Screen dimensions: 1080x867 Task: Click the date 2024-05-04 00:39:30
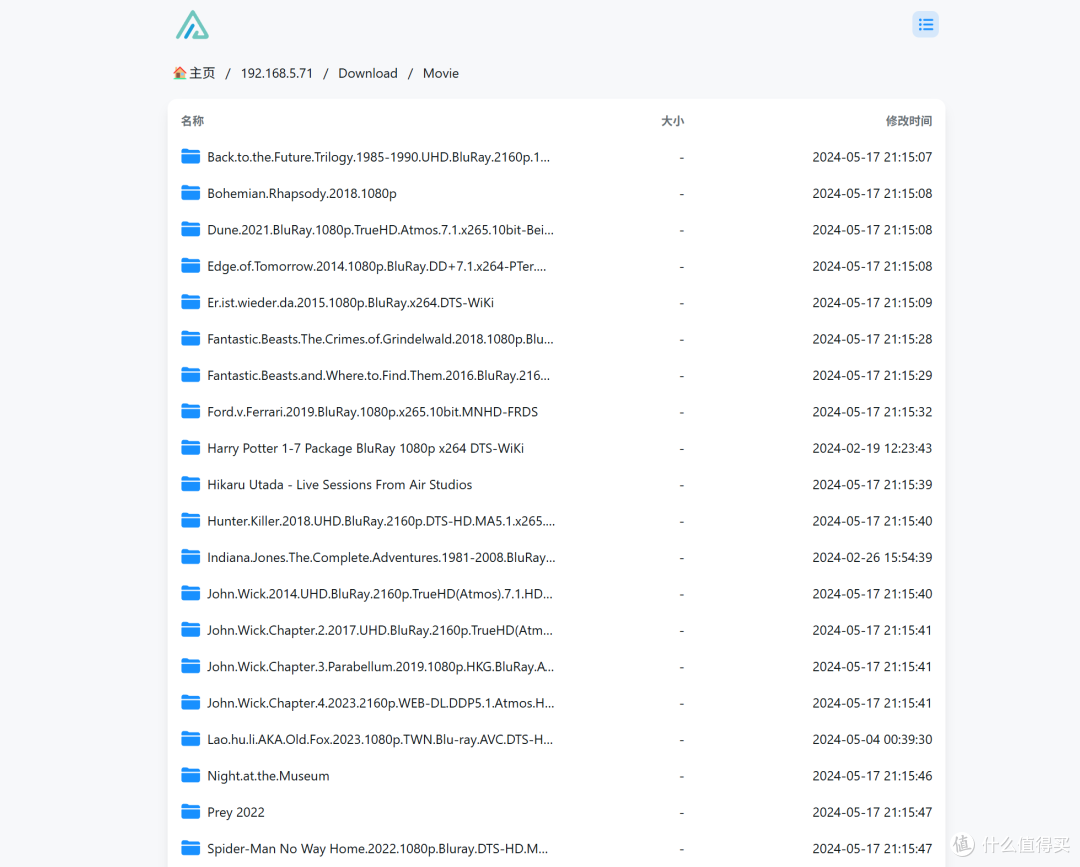click(x=872, y=740)
